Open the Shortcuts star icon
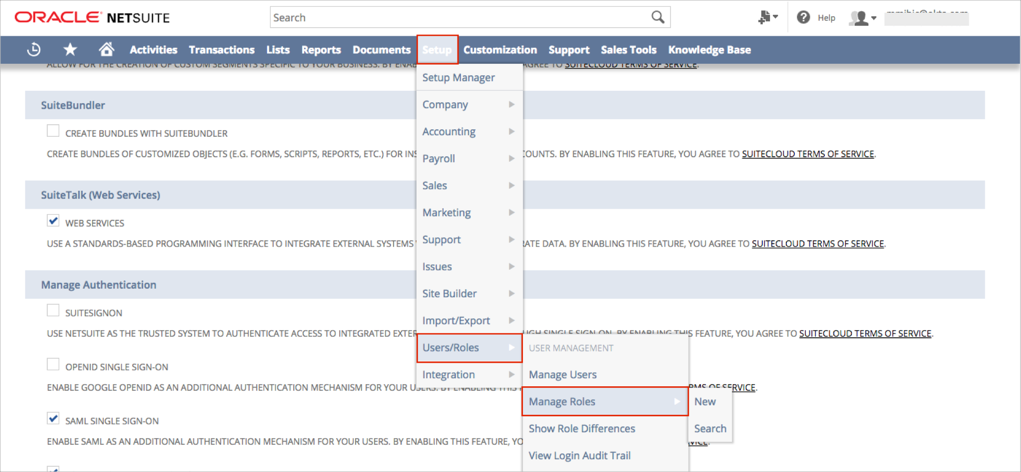1021x472 pixels. [70, 50]
